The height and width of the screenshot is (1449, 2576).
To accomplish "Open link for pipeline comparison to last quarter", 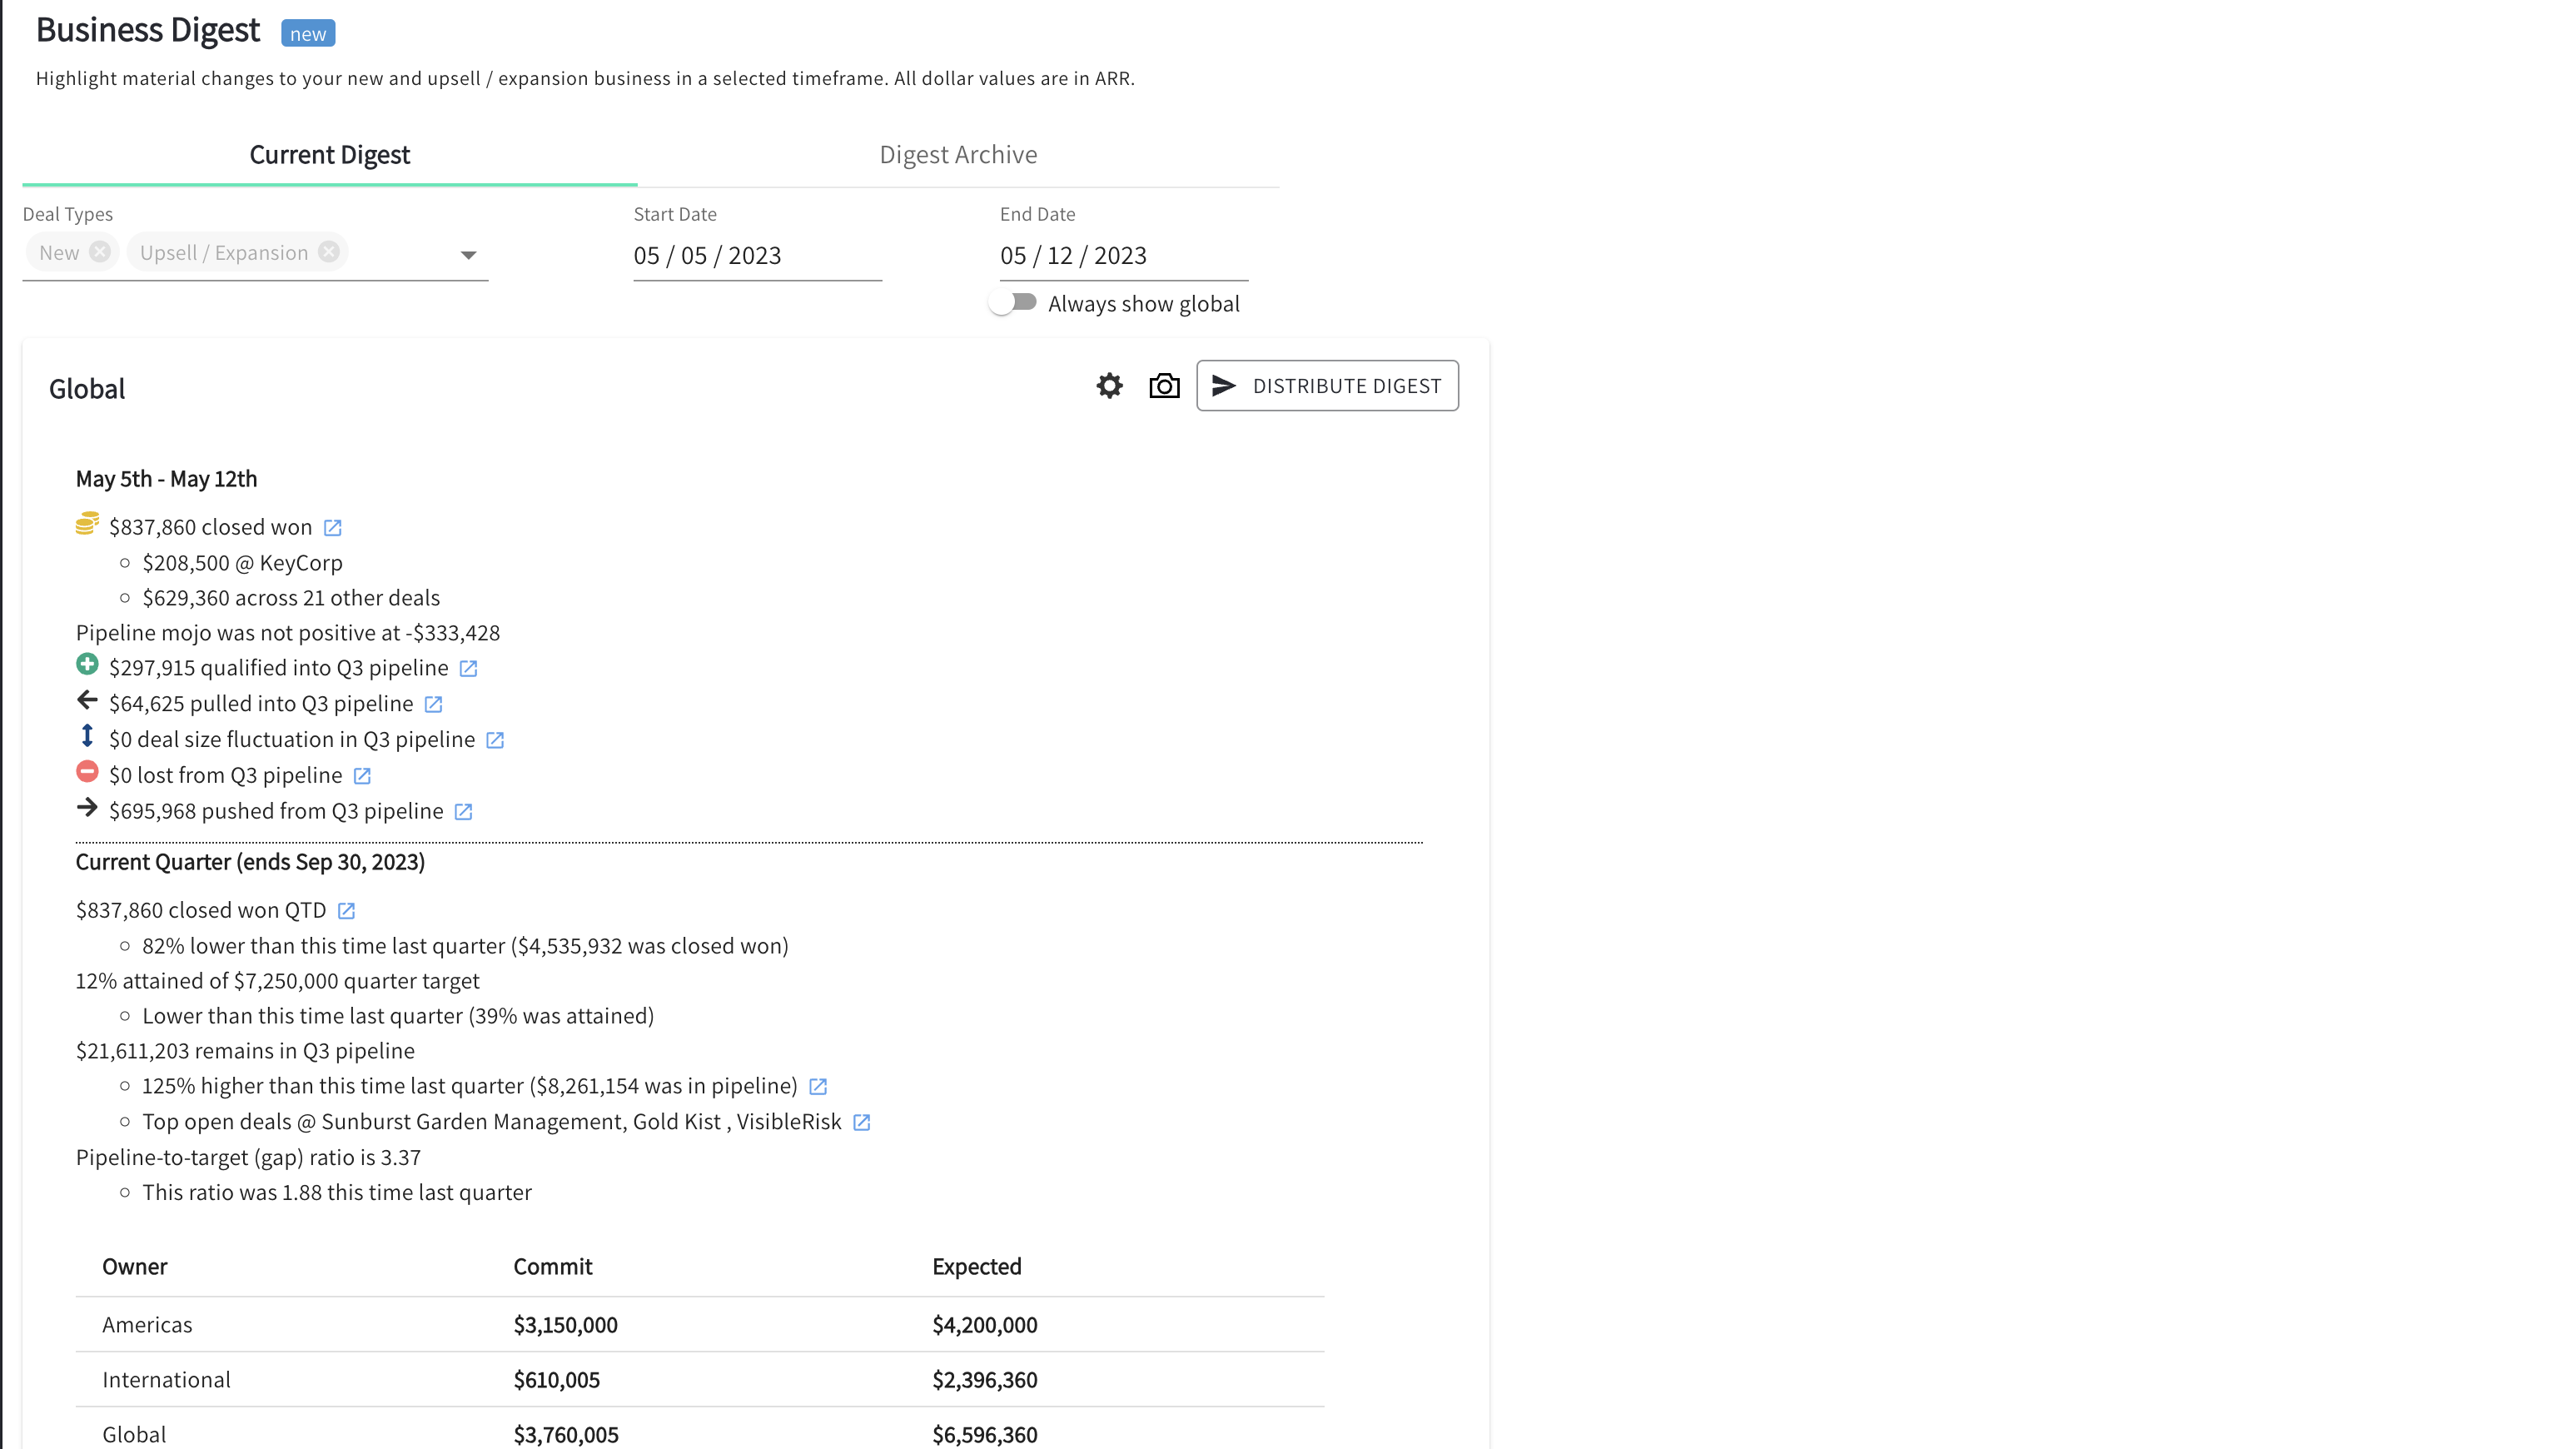I will (x=818, y=1086).
